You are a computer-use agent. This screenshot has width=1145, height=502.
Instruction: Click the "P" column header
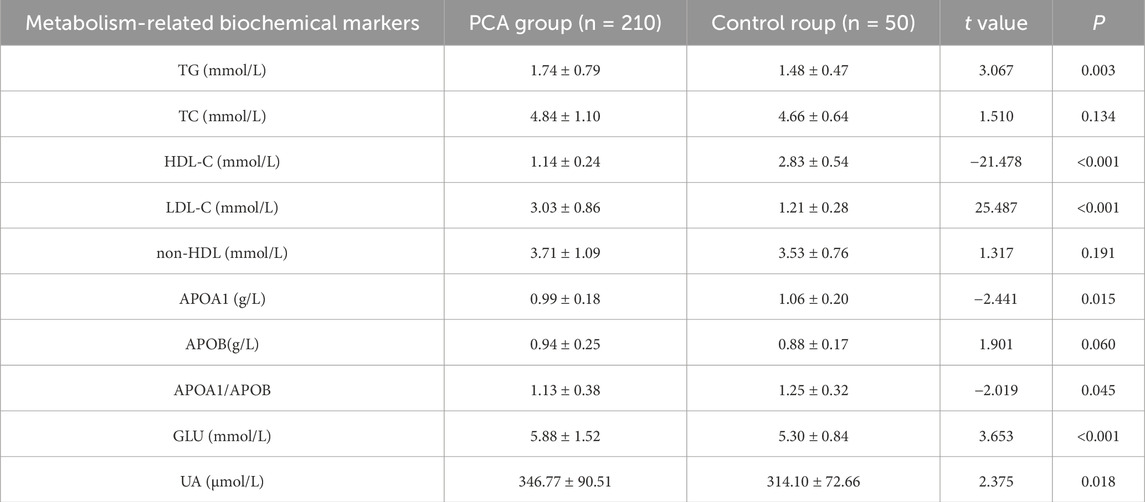coord(1098,22)
